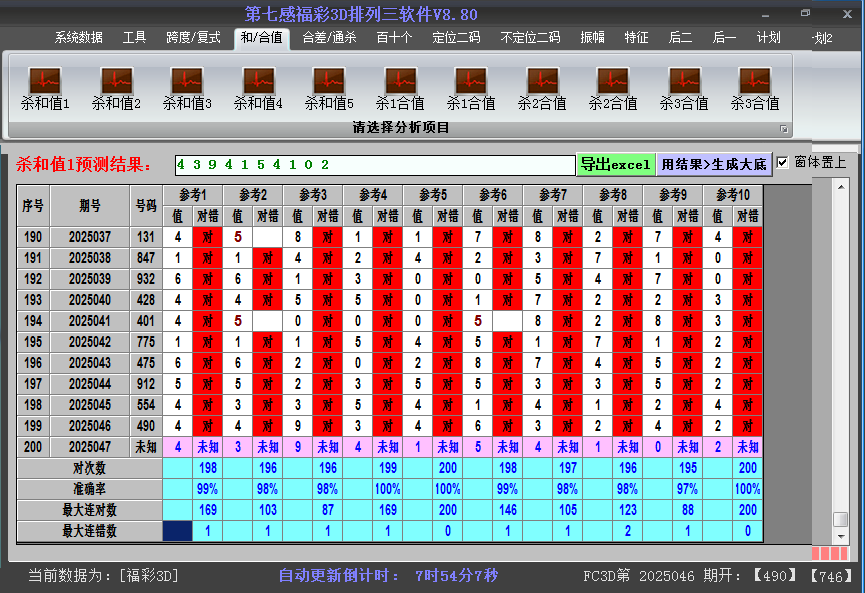Click the 号码 column header
The image size is (865, 593).
click(146, 206)
